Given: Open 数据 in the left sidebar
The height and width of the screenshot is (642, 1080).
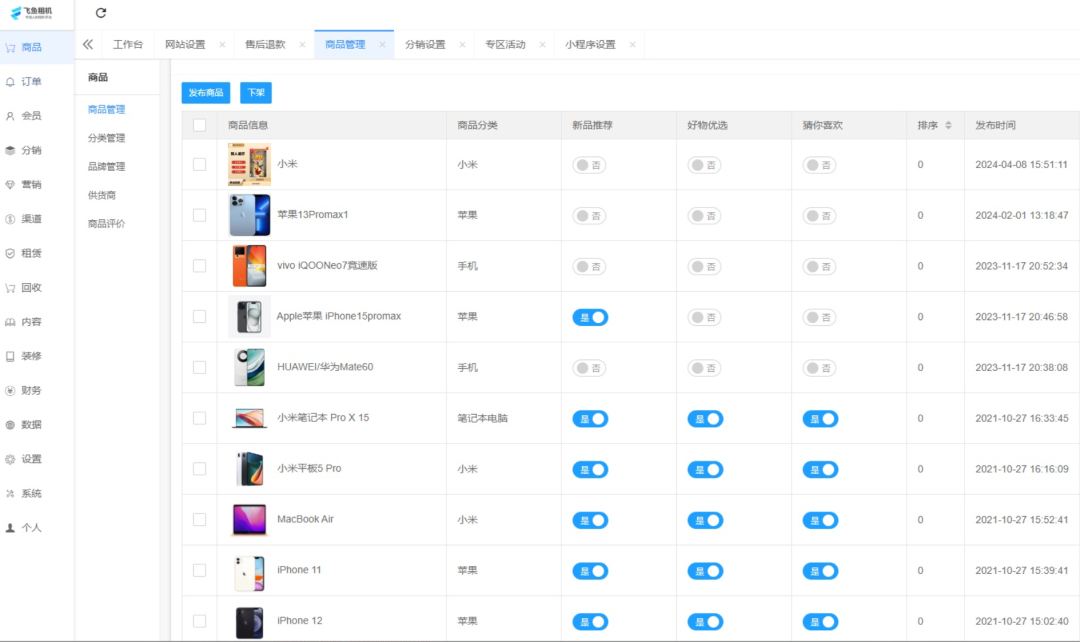Looking at the screenshot, I should point(31,425).
